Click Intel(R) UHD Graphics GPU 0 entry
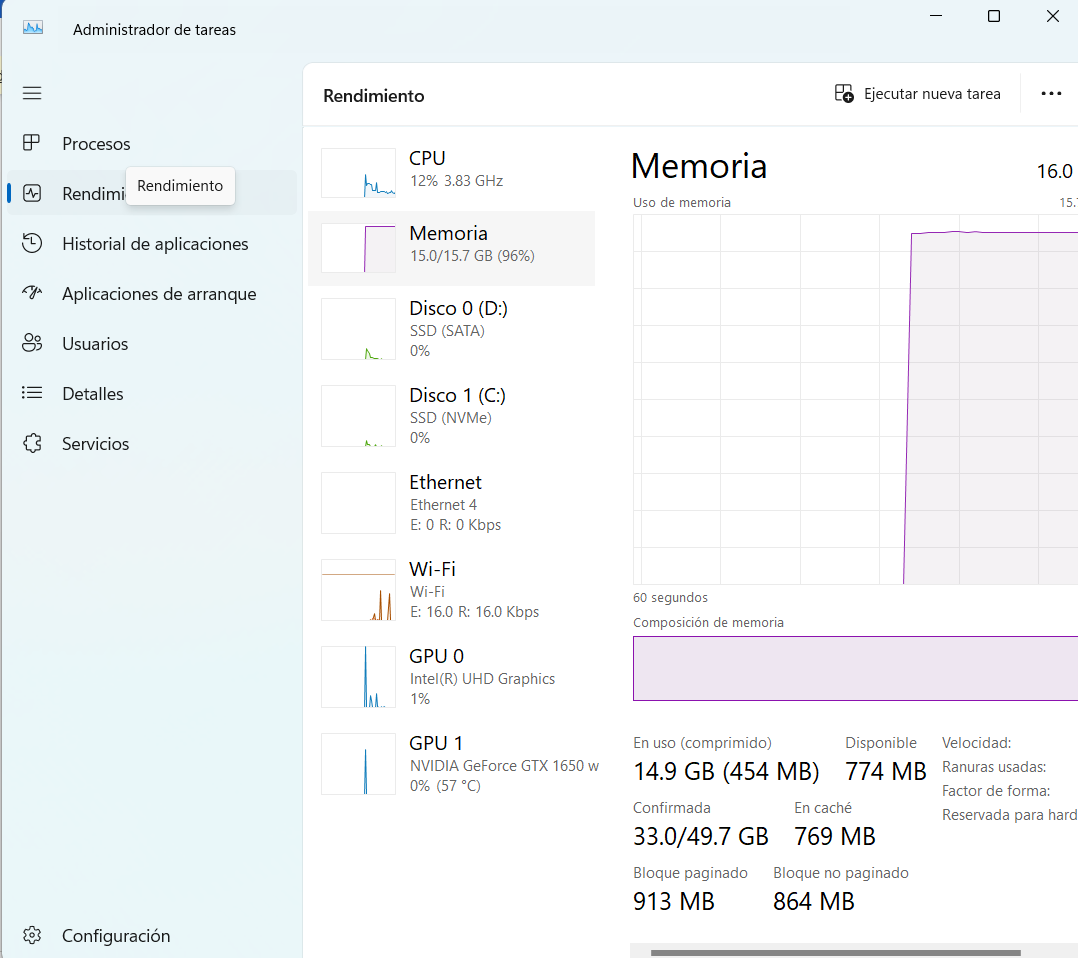The width and height of the screenshot is (1078, 958). [x=452, y=677]
